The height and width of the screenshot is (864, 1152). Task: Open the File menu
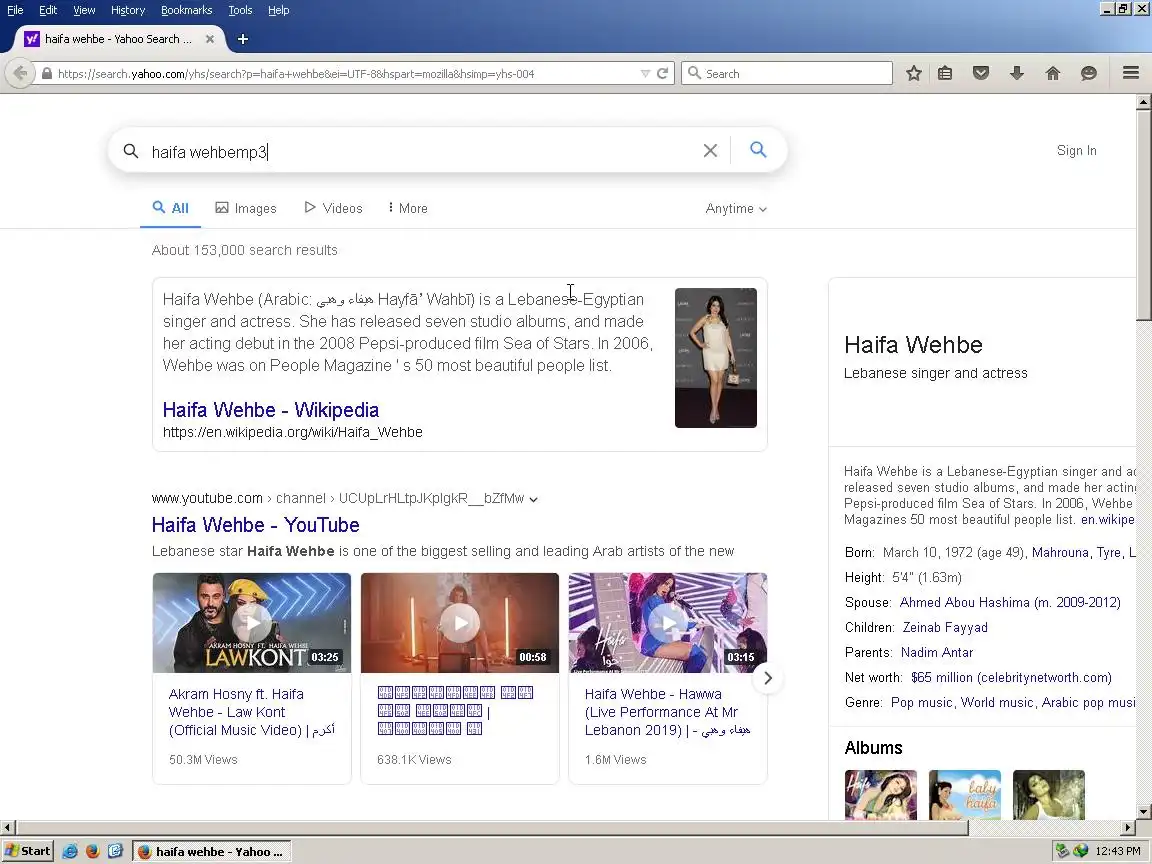(x=15, y=10)
